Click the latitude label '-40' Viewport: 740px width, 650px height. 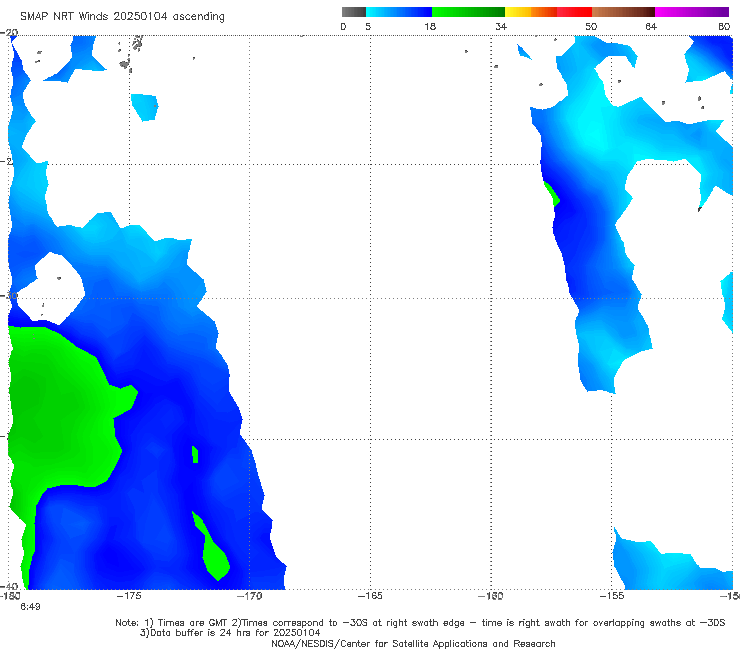(9, 586)
